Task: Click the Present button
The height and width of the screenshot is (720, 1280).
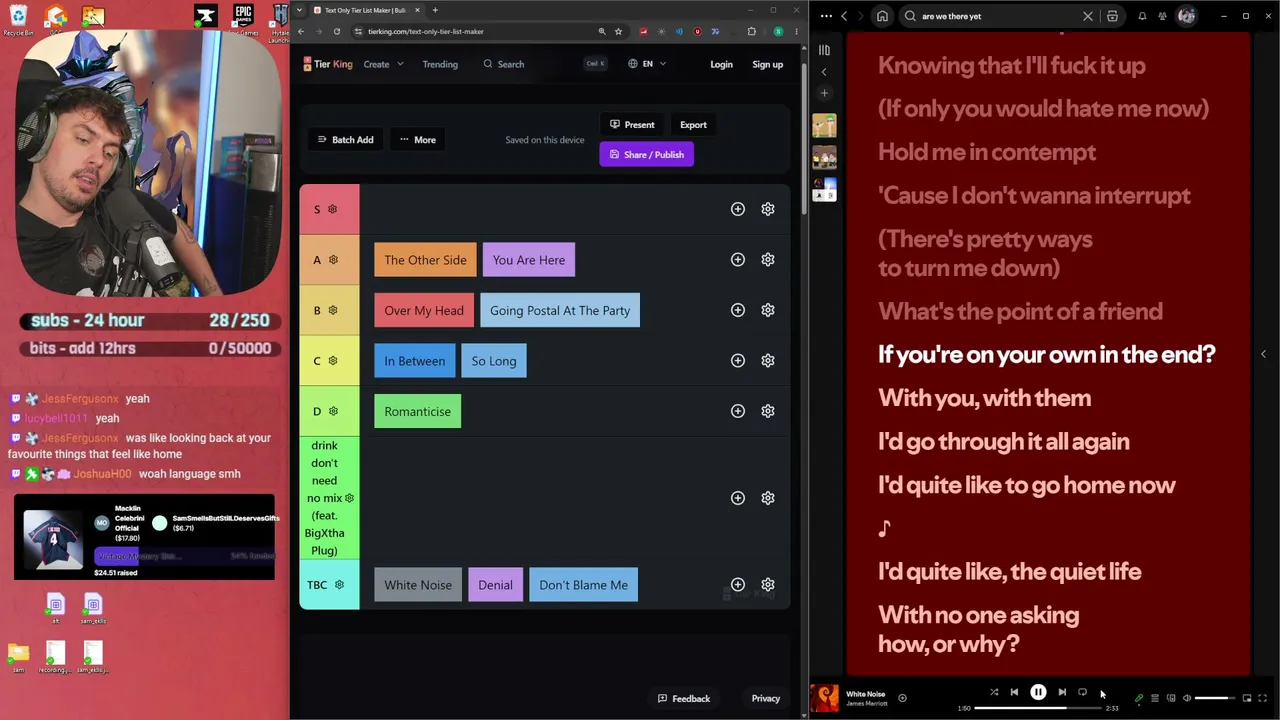Action: pyautogui.click(x=632, y=125)
